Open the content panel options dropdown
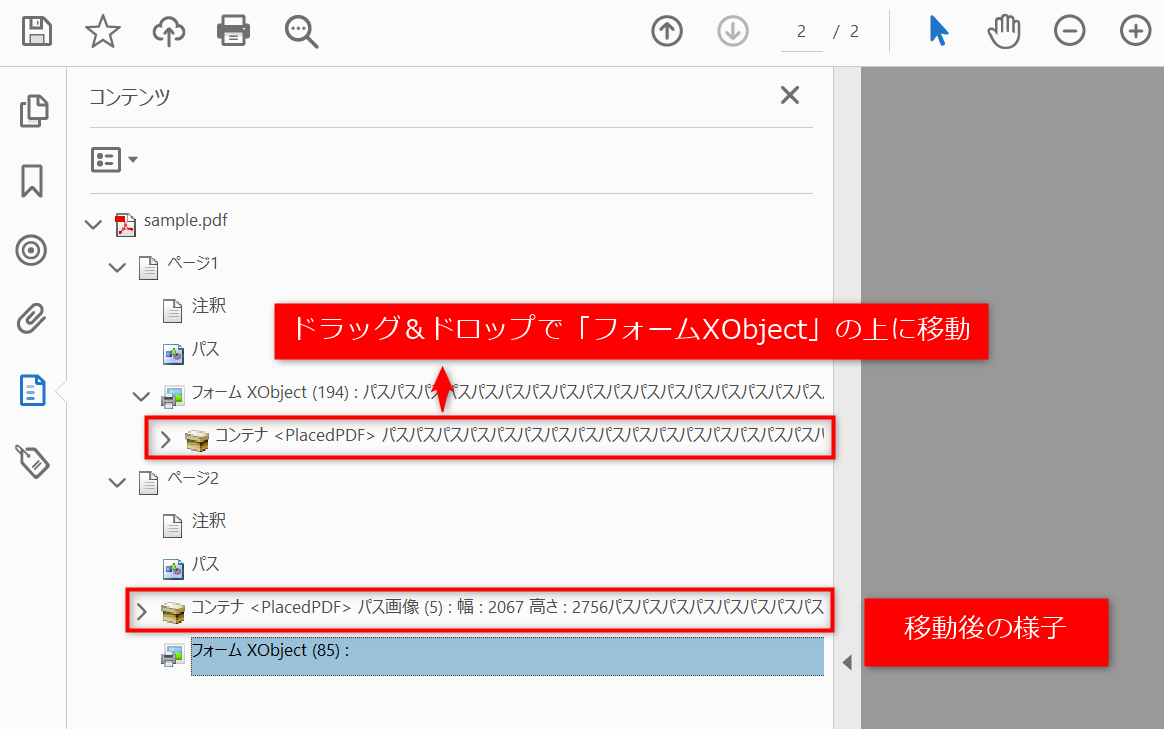 pos(114,160)
